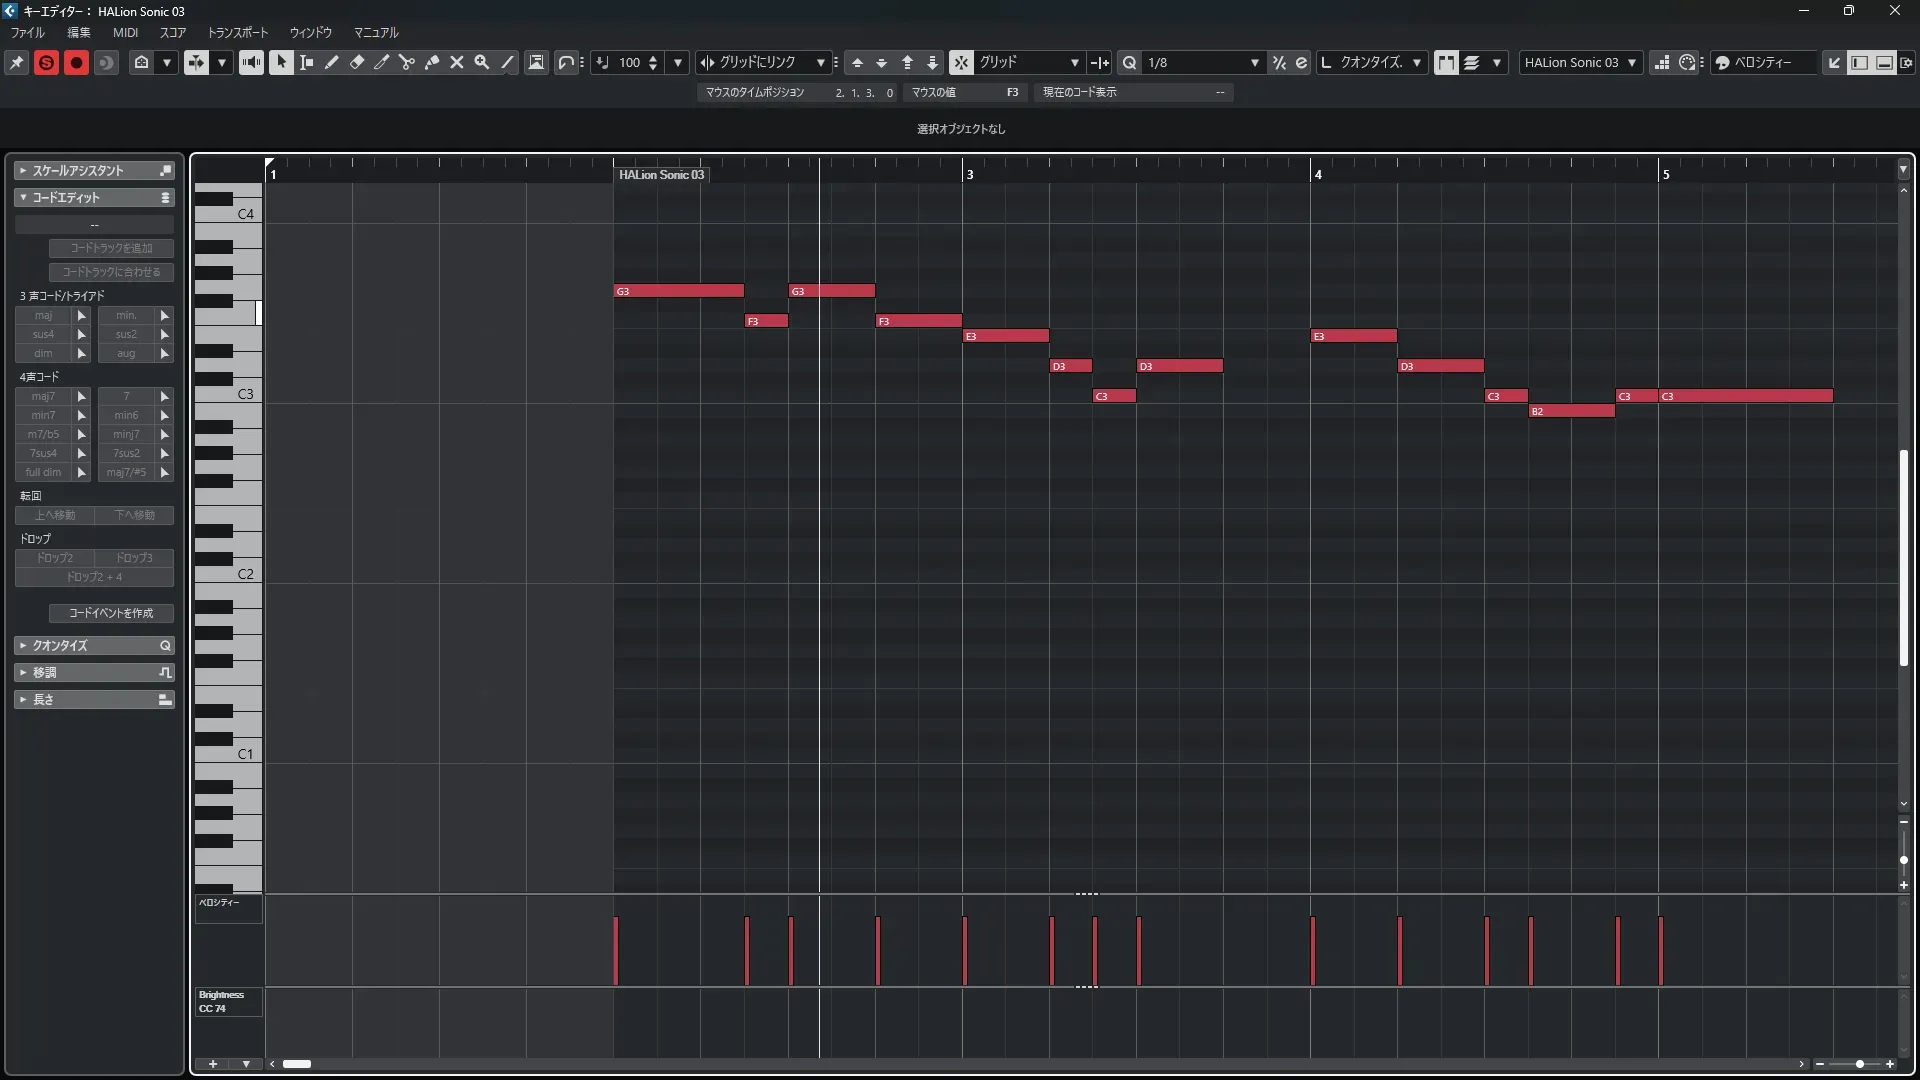Click the bar 4 marker in ruler
This screenshot has height=1080, width=1920.
pos(1317,174)
